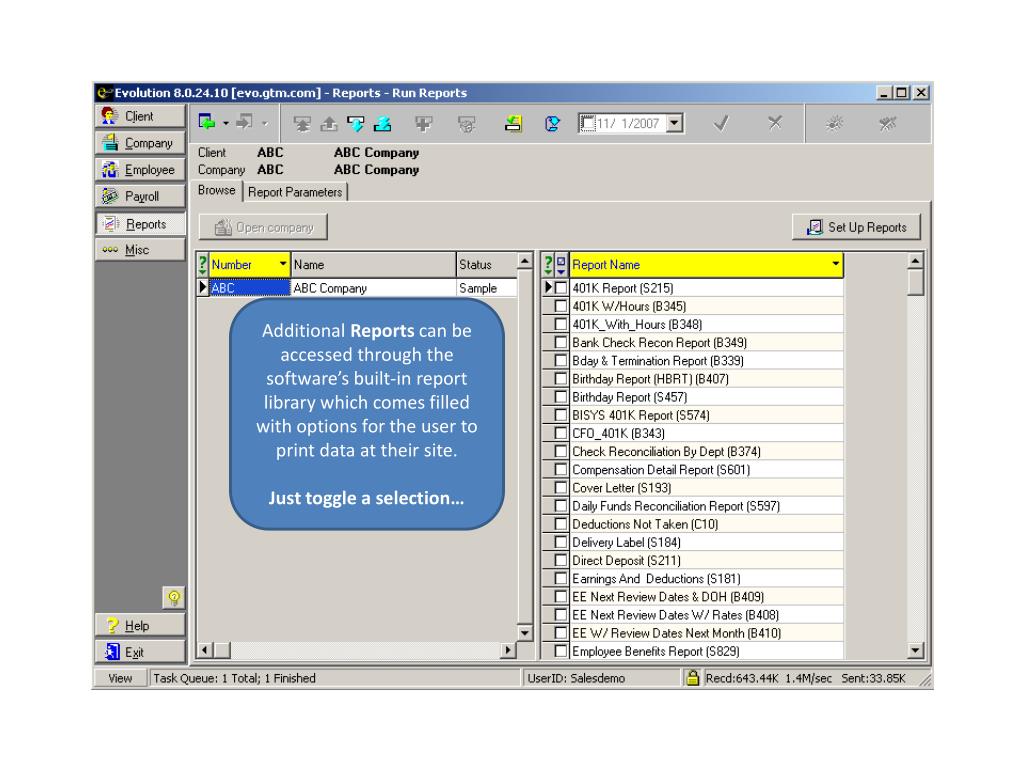This screenshot has height=768, width=1024.
Task: Click the previous record up arrow icon
Action: point(328,123)
